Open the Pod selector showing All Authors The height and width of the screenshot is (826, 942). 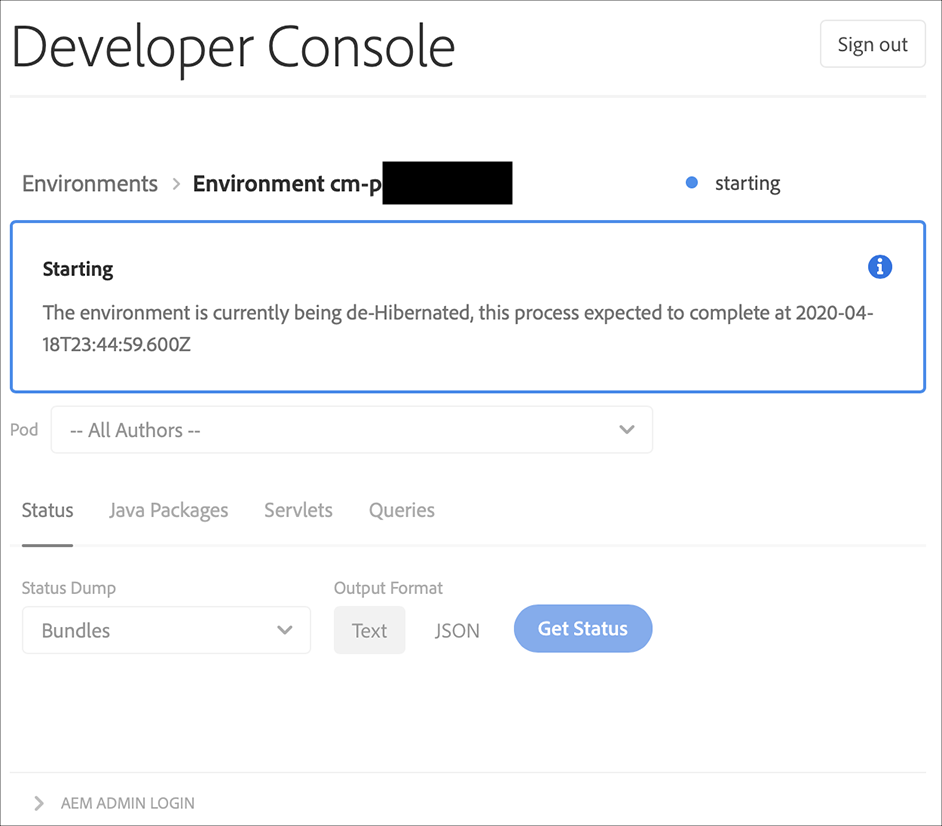tap(351, 430)
